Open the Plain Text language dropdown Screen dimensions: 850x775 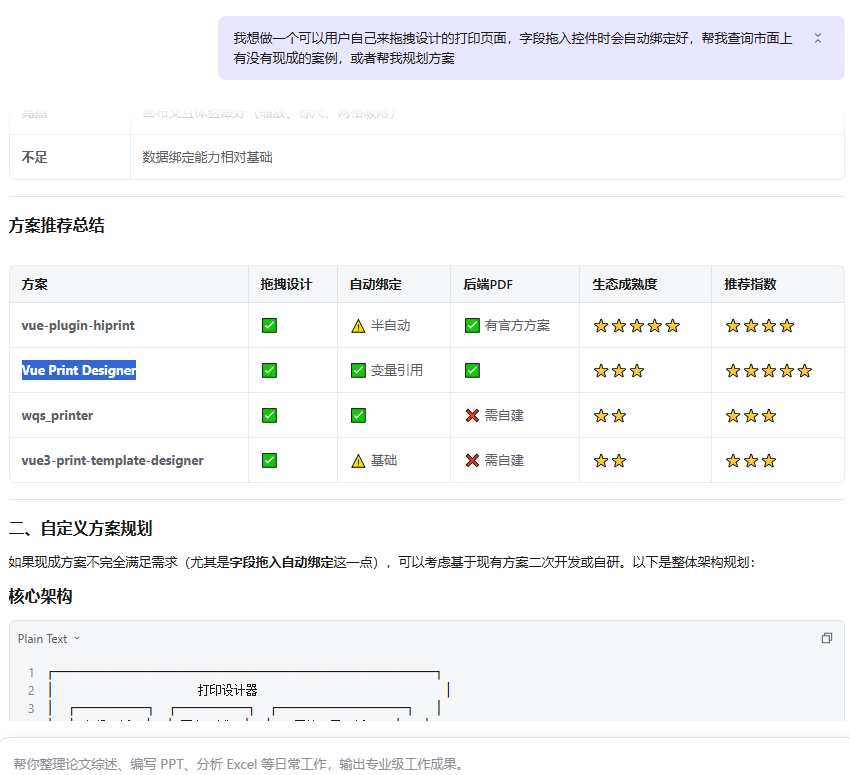pos(49,639)
